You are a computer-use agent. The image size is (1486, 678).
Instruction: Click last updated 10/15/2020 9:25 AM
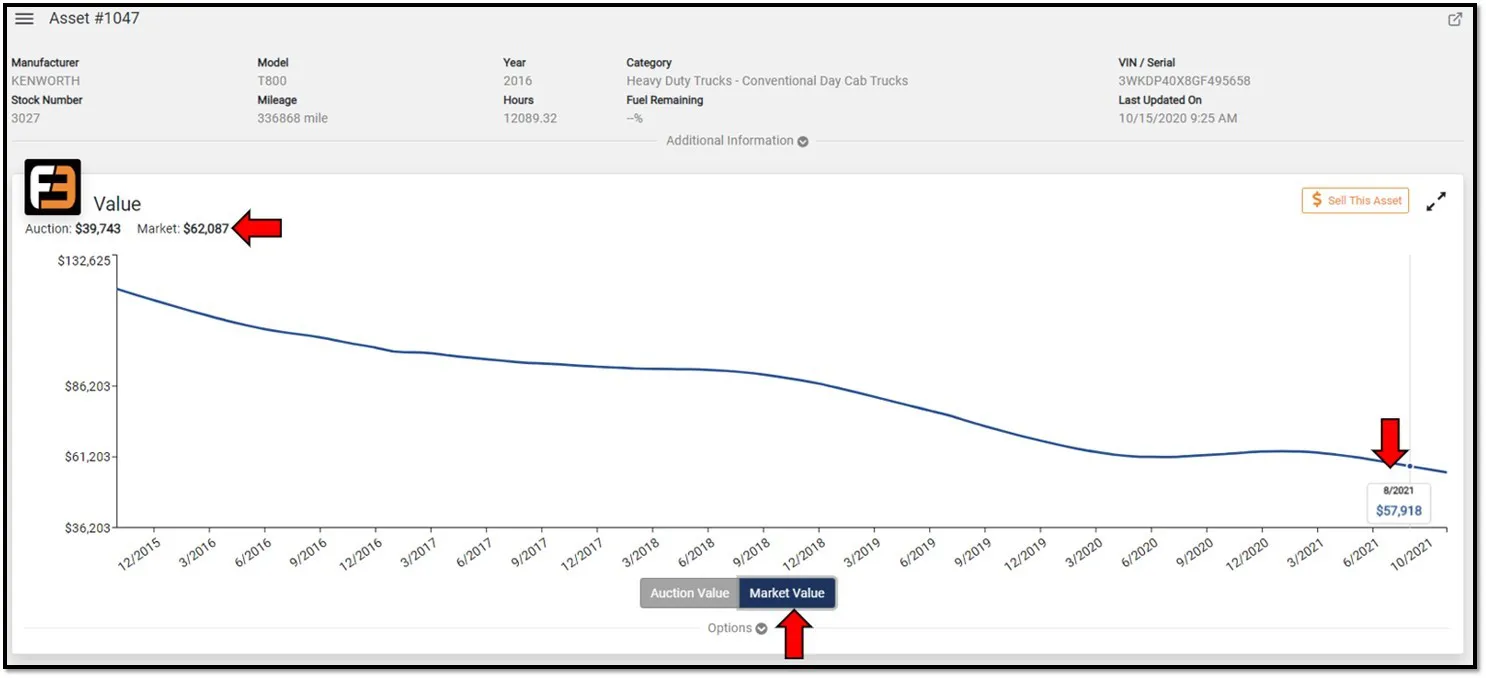point(1177,118)
